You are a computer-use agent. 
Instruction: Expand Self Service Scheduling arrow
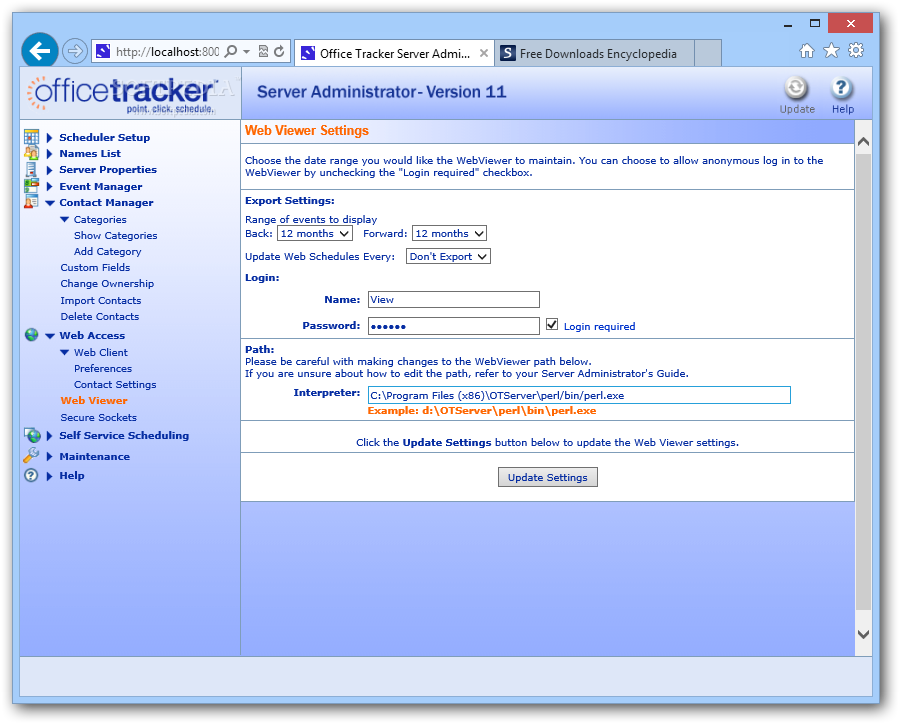click(49, 436)
